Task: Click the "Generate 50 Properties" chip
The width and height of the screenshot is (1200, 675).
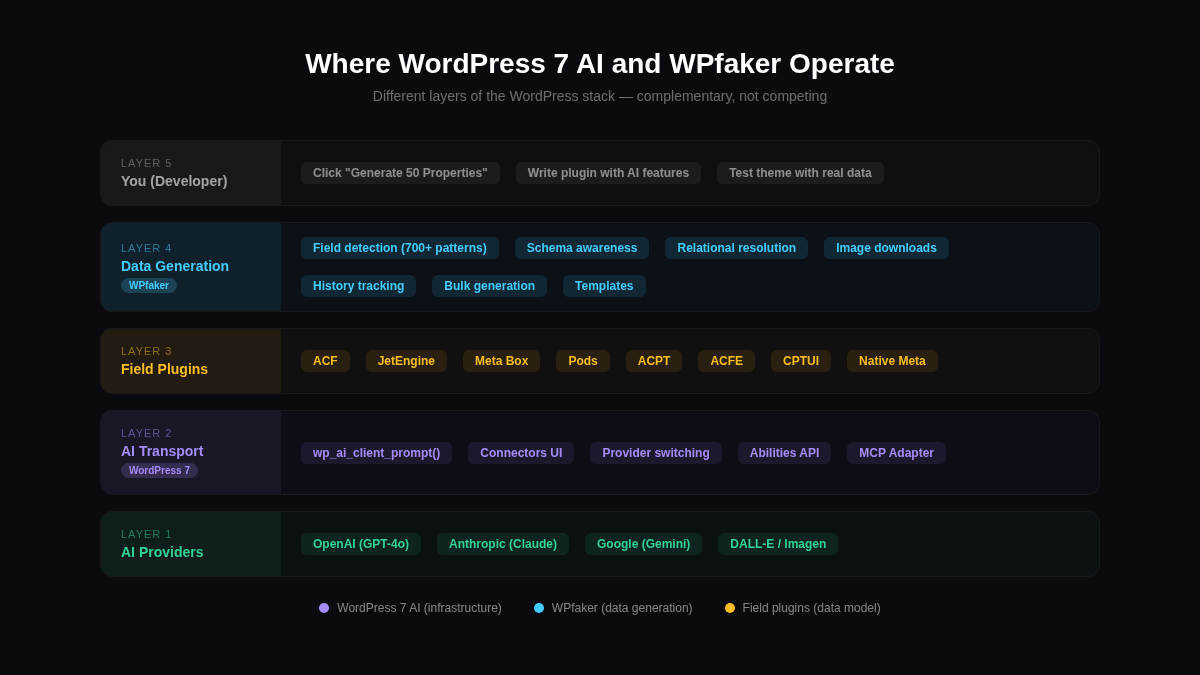Action: 400,173
